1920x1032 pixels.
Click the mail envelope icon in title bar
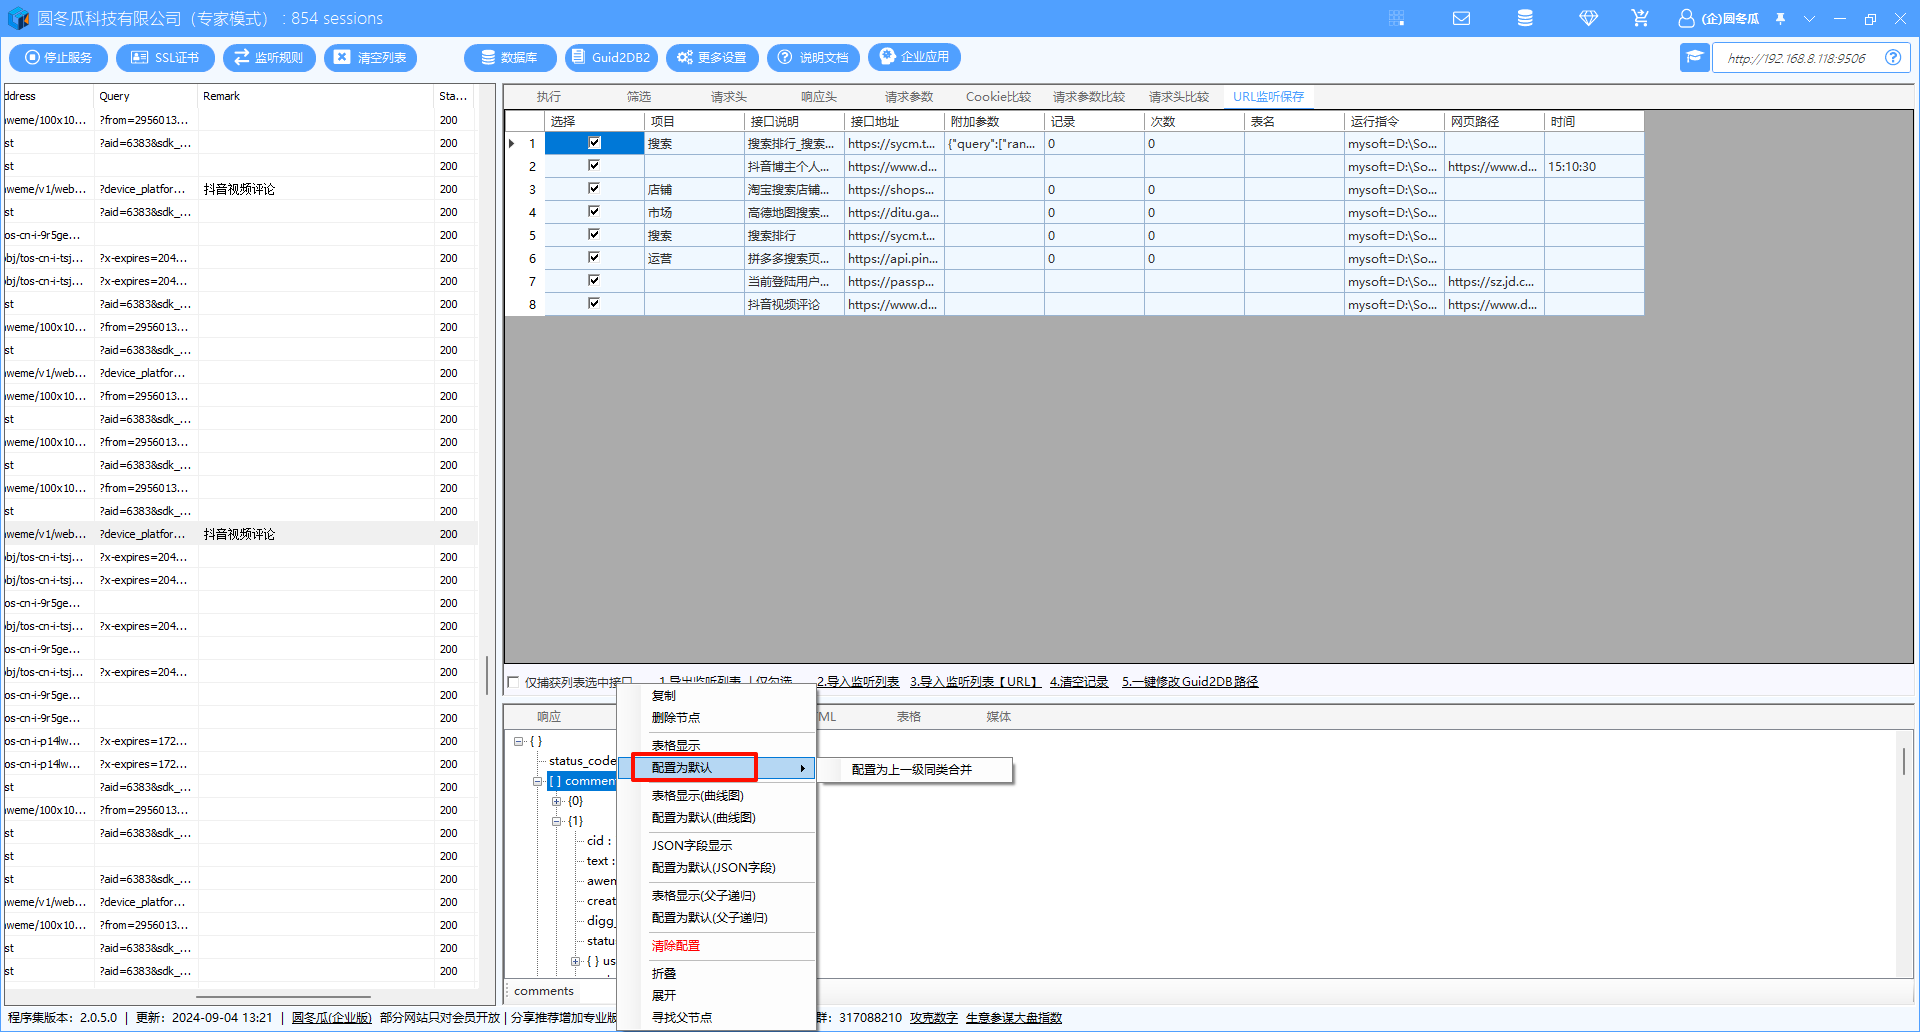1461,18
